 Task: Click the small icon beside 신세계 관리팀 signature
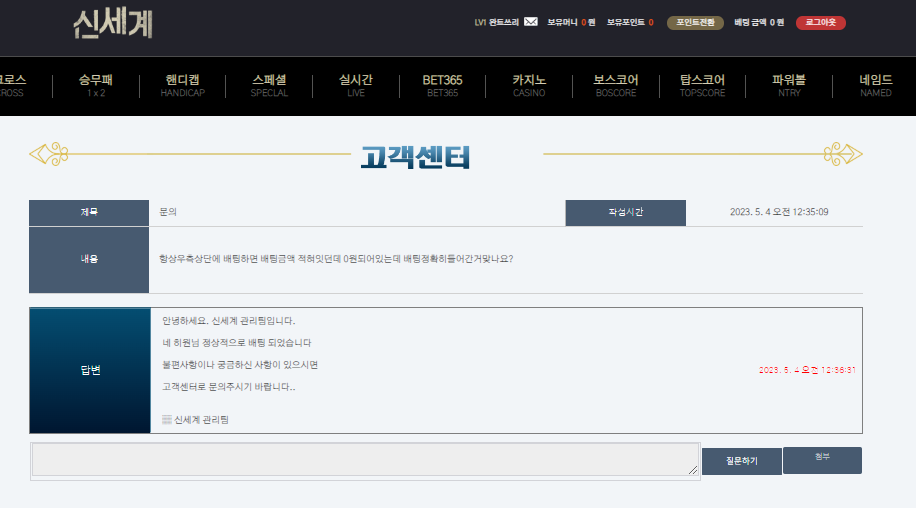pyautogui.click(x=167, y=420)
